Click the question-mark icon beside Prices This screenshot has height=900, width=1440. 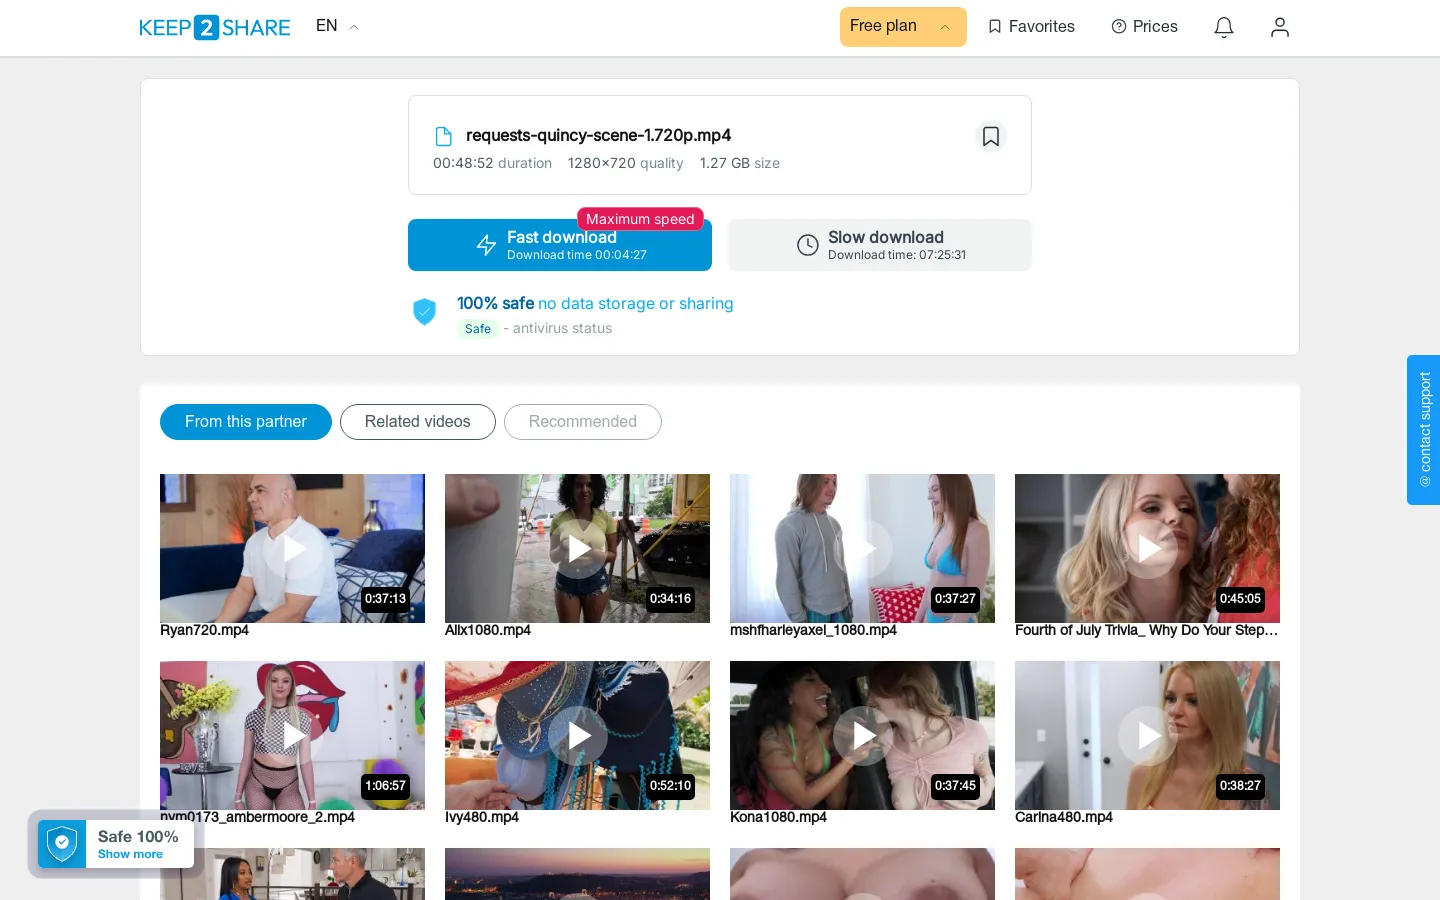coord(1119,27)
